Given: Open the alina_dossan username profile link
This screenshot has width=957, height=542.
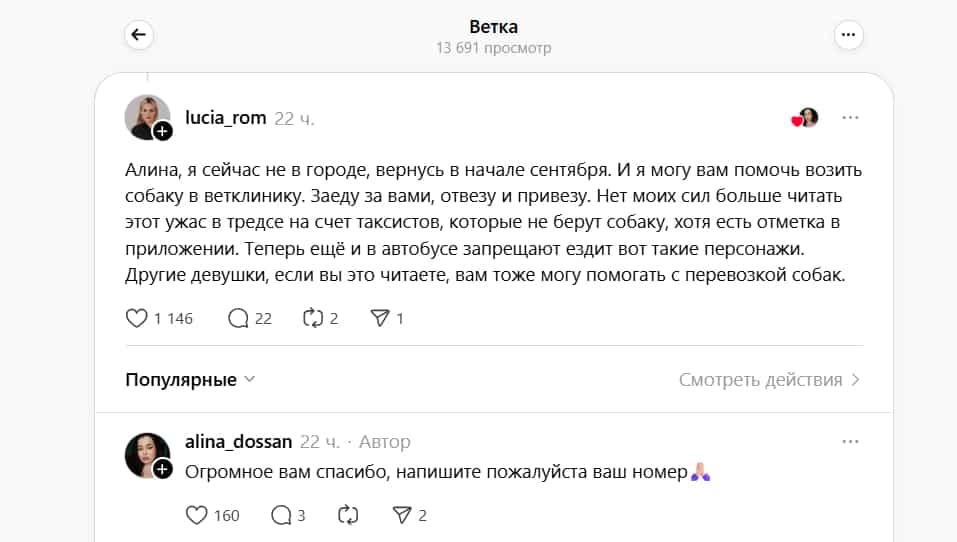Looking at the screenshot, I should (239, 441).
